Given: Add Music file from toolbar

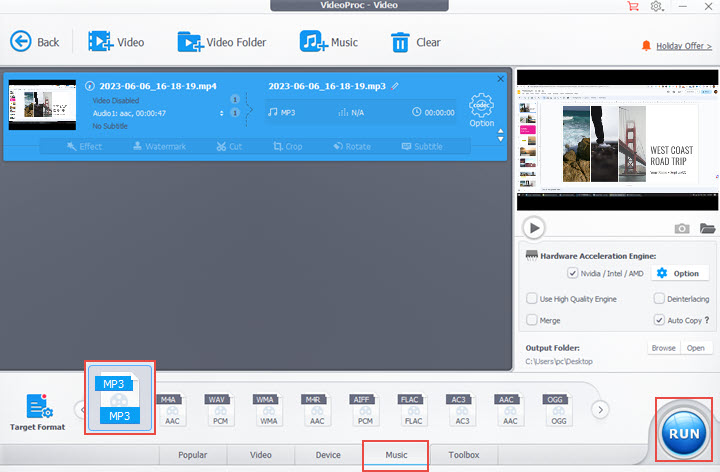Looking at the screenshot, I should click(x=328, y=42).
